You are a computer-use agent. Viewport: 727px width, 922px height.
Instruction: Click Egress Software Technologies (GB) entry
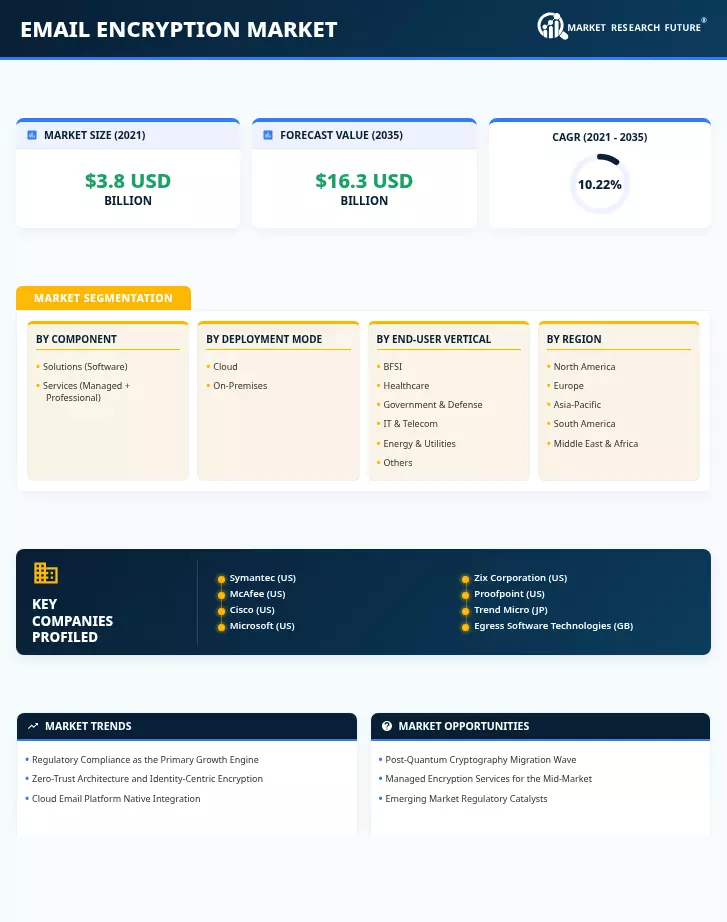[x=553, y=626]
